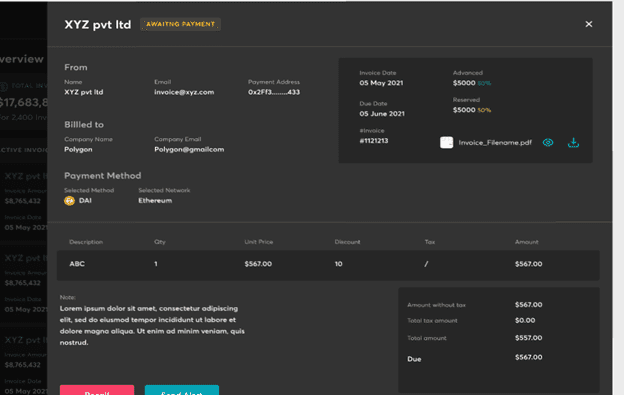
Task: Close the XYZ pvt ltd invoice dialog
Action: (x=589, y=24)
